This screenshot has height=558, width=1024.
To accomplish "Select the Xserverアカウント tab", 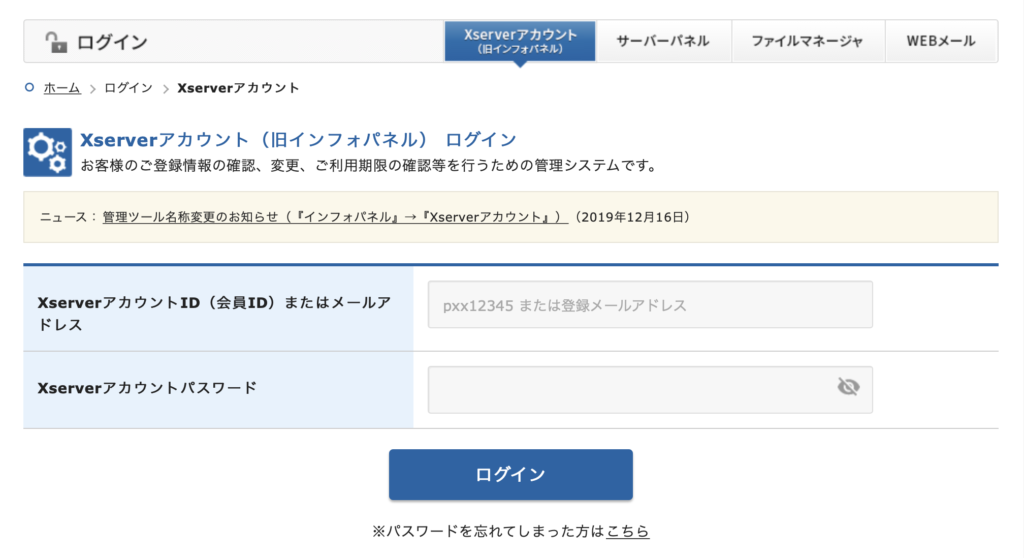I will point(520,41).
